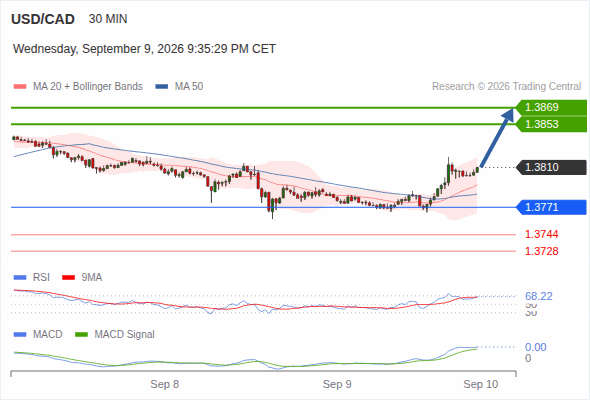The width and height of the screenshot is (590, 400).
Task: Click the 9MA legend color swatch
Action: tap(68, 278)
